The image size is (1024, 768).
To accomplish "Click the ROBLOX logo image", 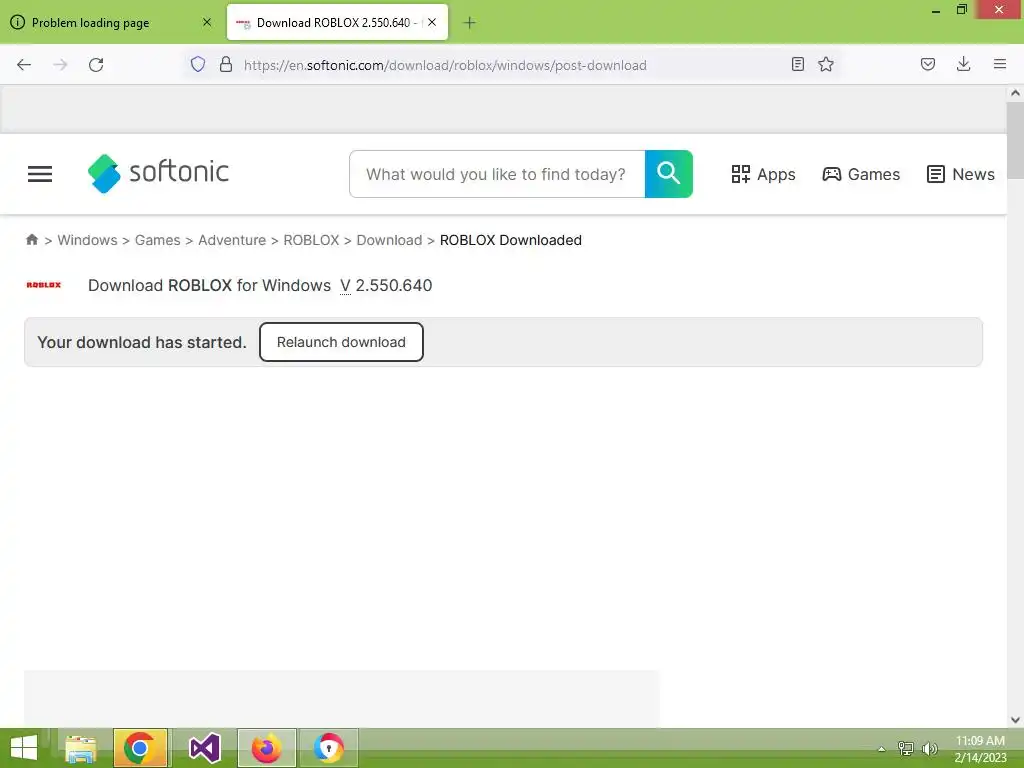I will (x=44, y=285).
